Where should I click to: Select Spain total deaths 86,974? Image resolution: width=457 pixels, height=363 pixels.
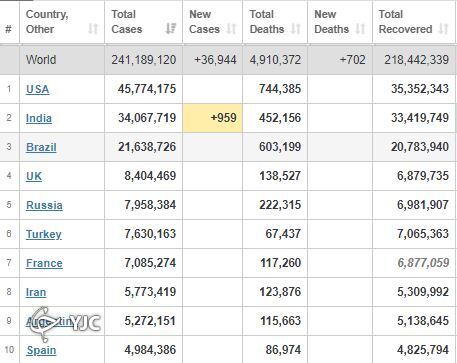[x=283, y=350]
